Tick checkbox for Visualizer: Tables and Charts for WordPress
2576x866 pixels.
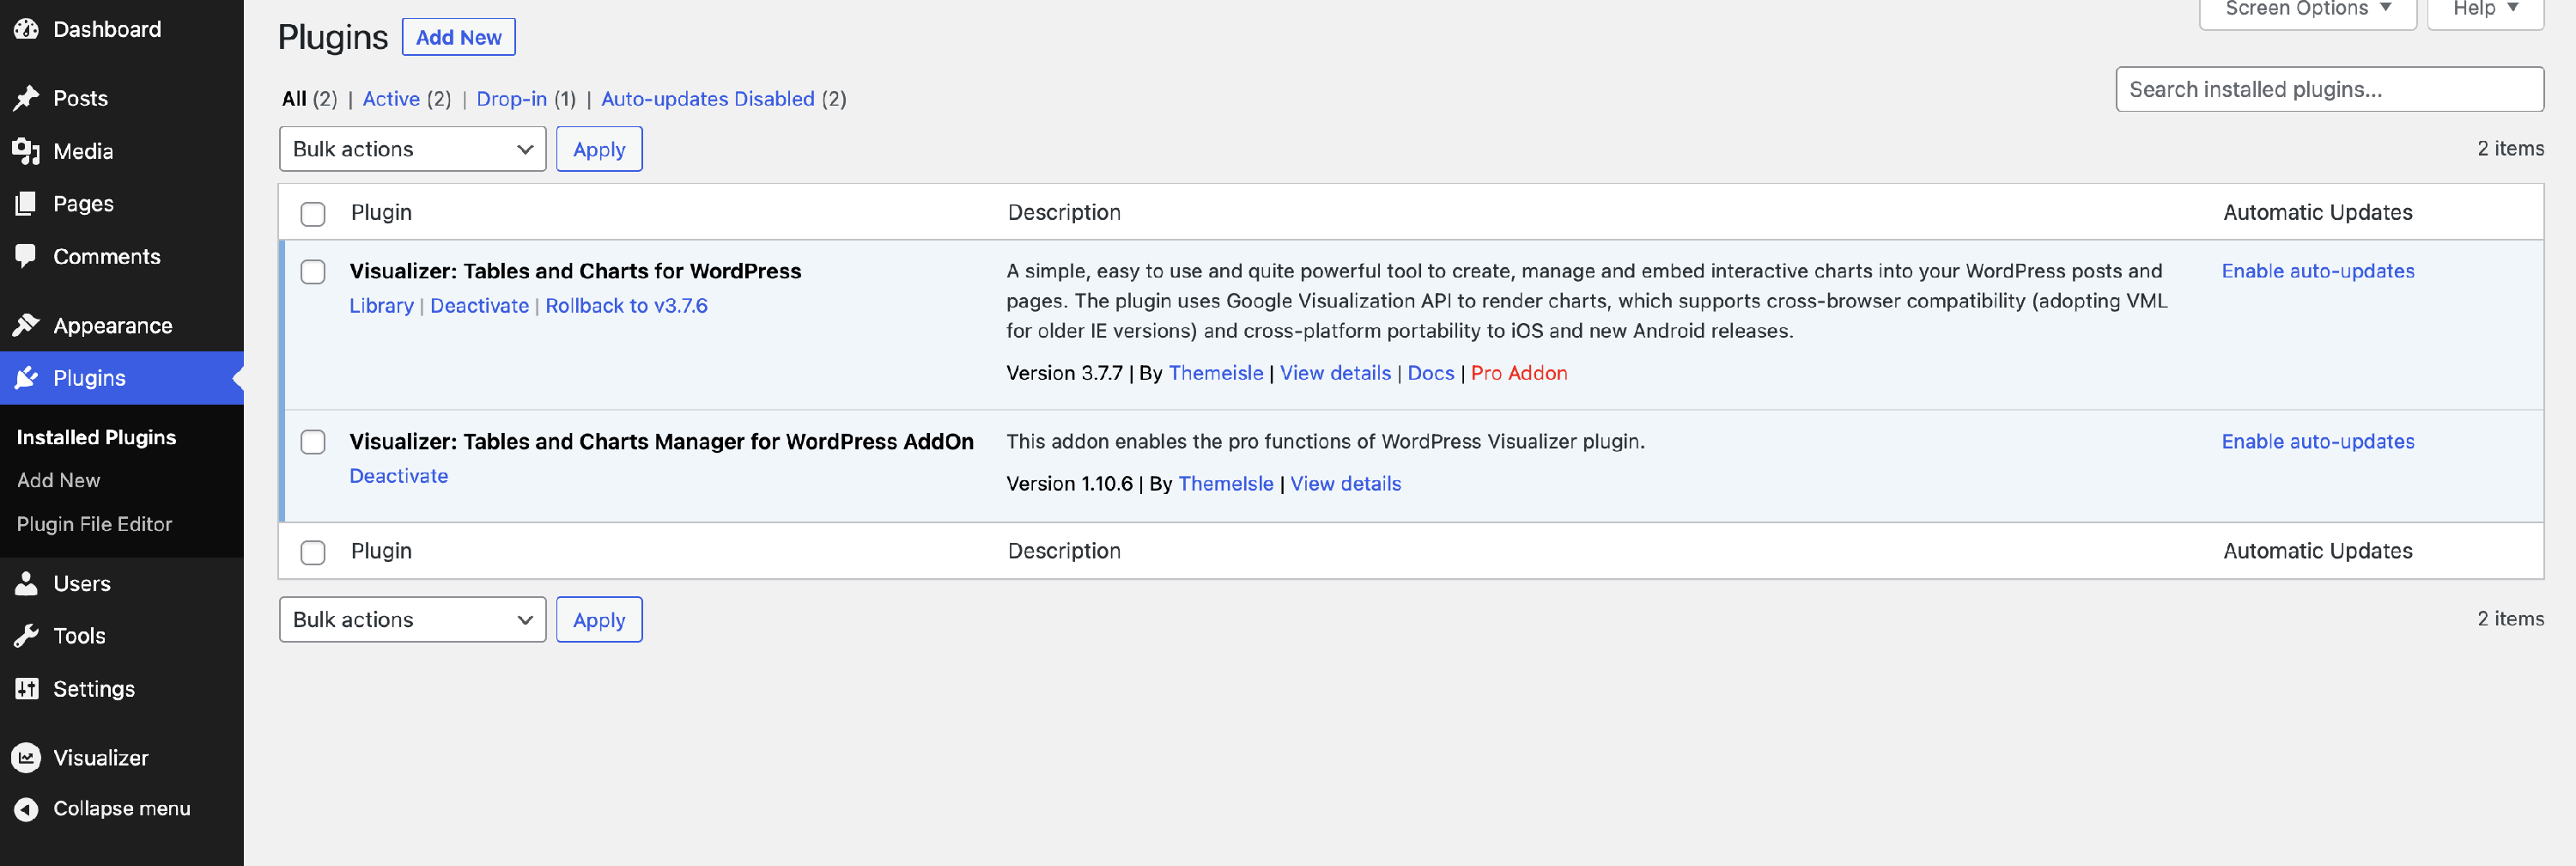pos(313,272)
